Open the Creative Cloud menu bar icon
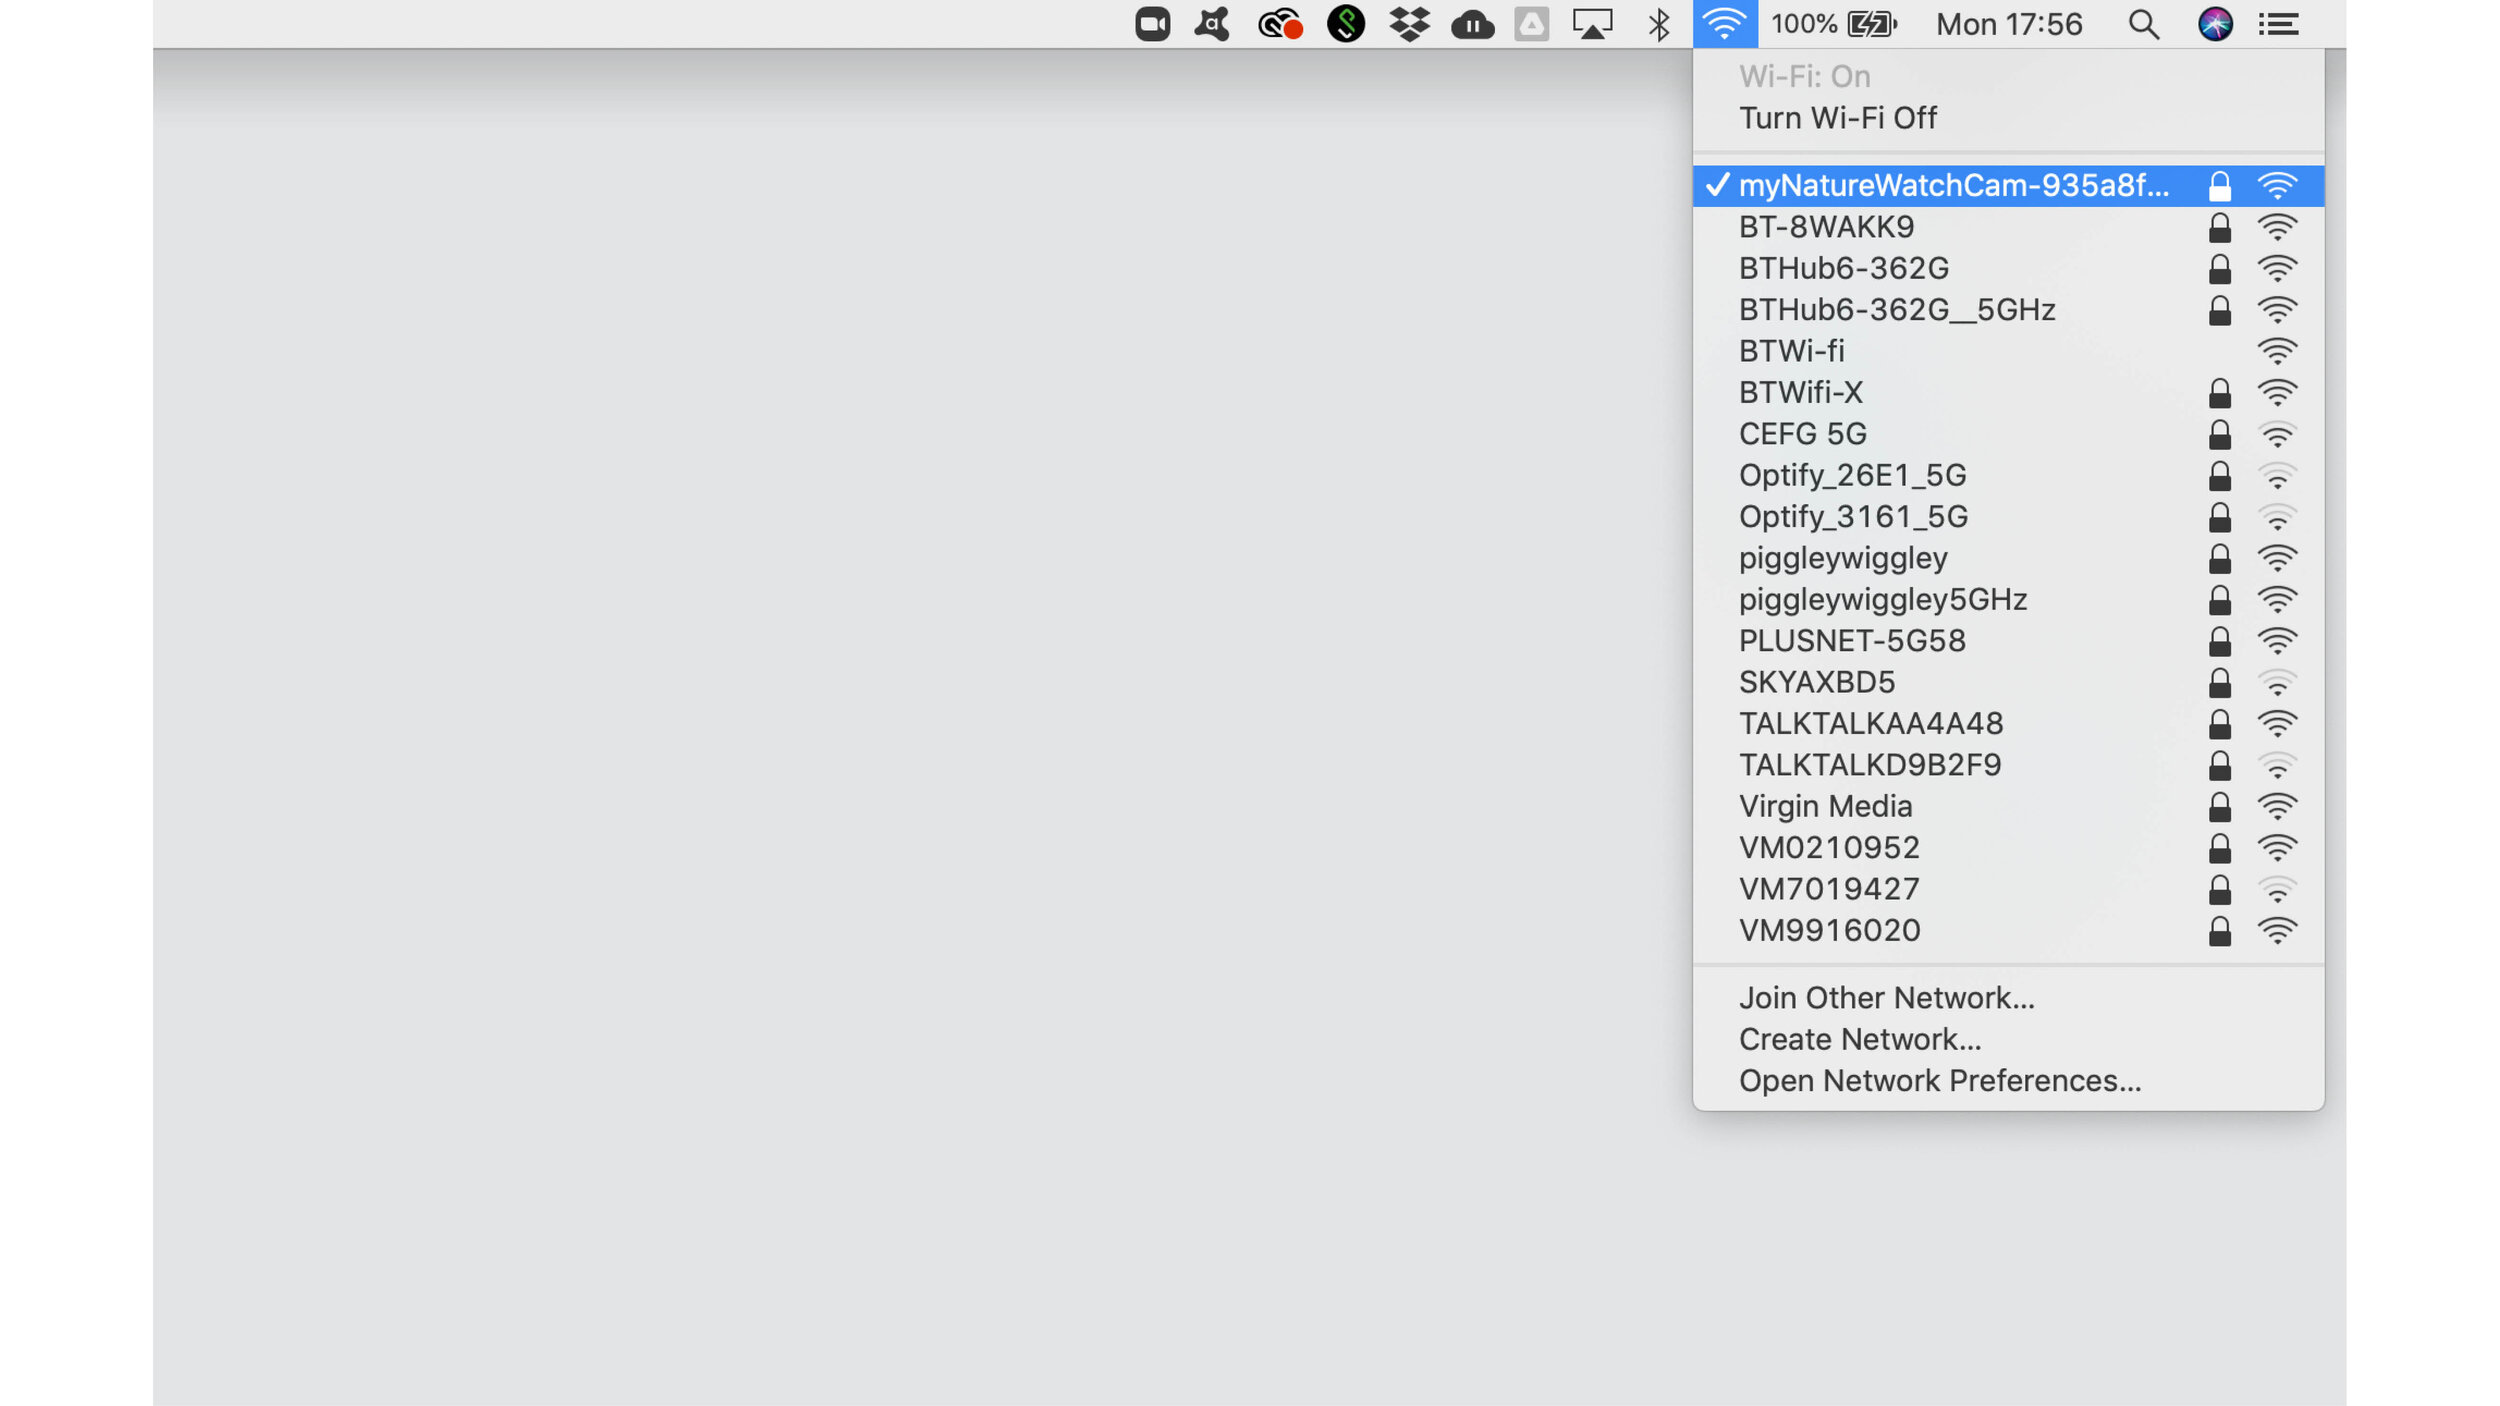The height and width of the screenshot is (1406, 2500). [1280, 24]
